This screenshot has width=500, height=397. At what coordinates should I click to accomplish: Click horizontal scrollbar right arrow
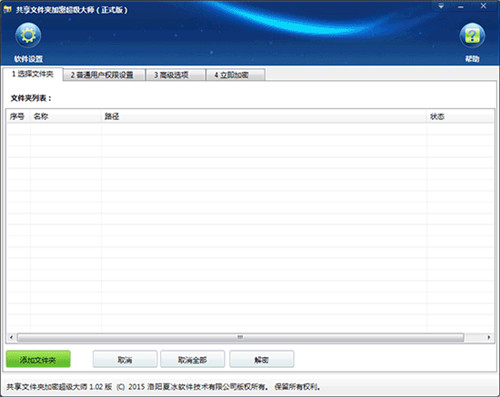(x=489, y=337)
